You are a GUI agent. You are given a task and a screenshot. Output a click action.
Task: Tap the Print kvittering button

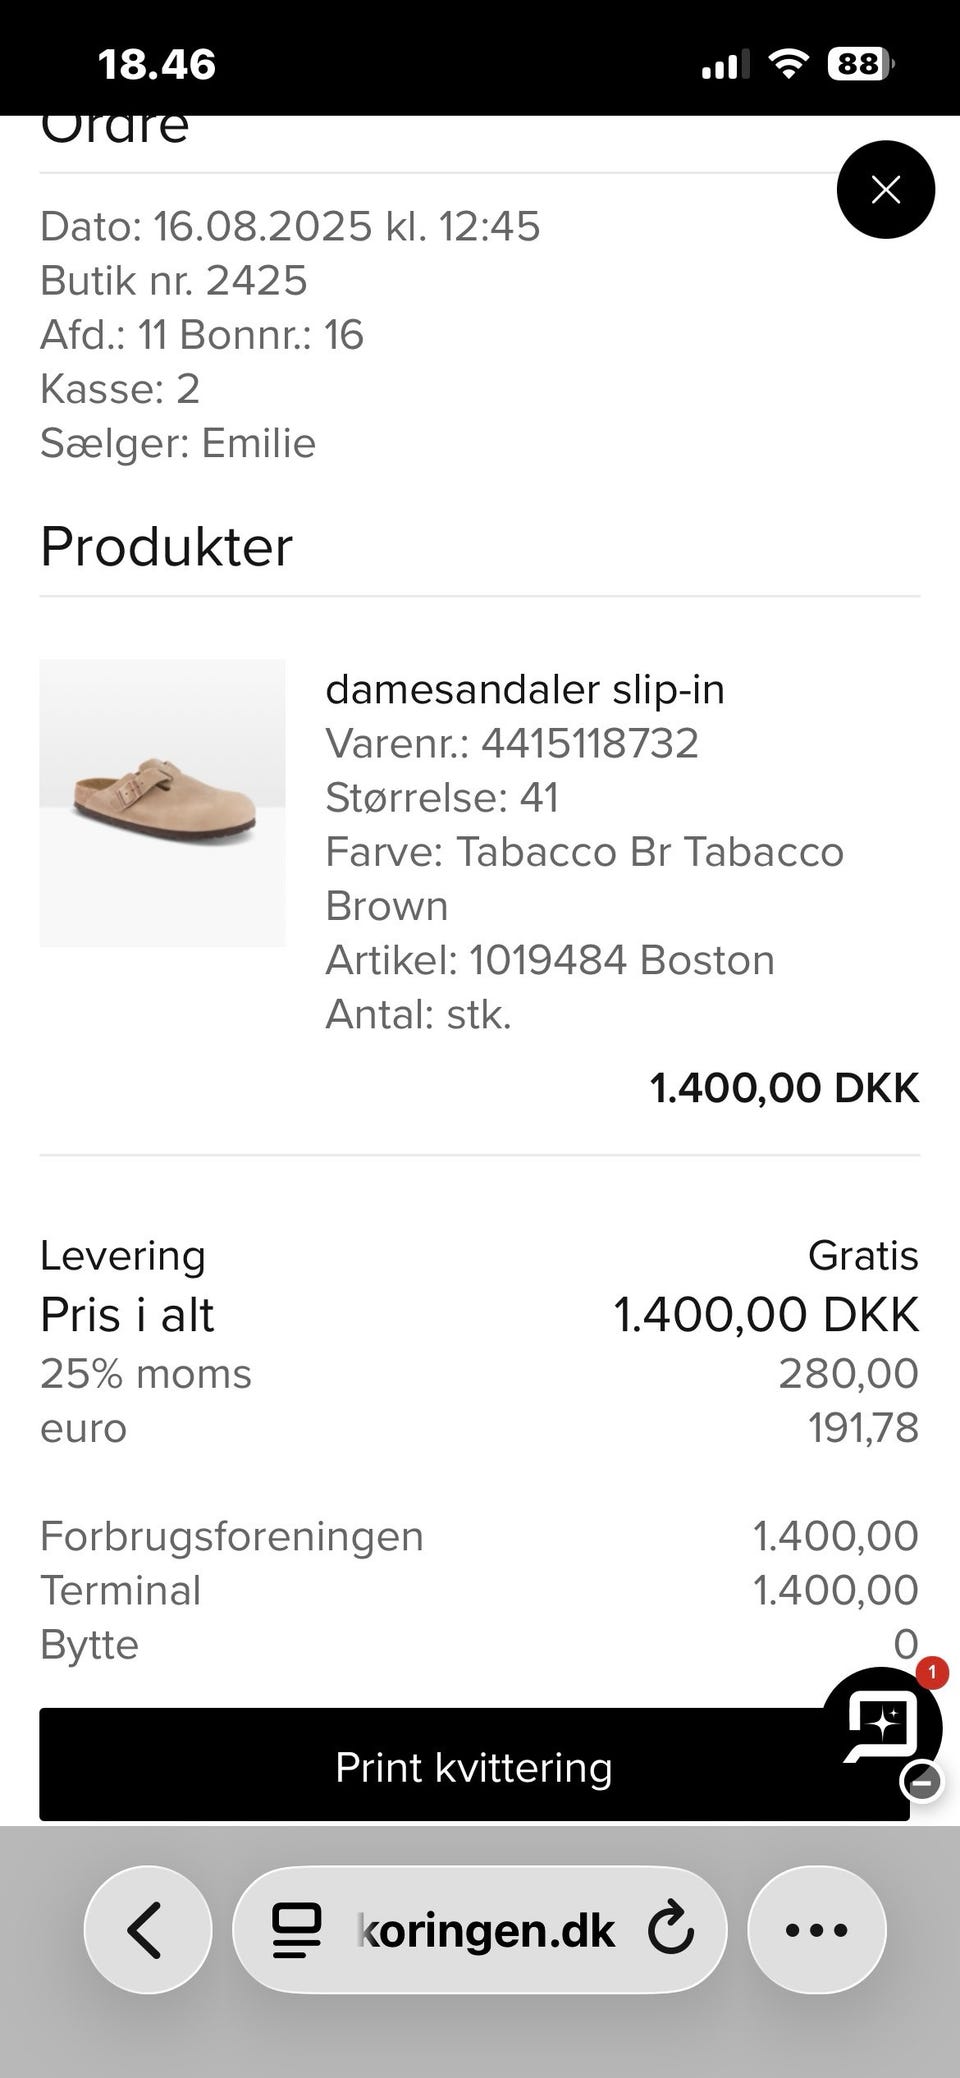(474, 1767)
